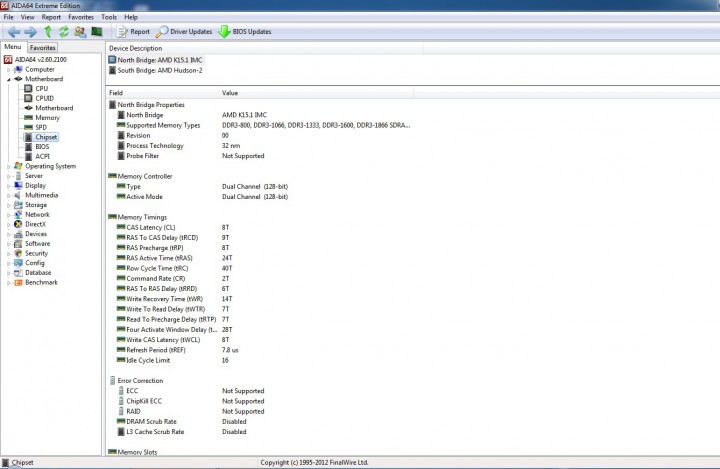Select the L3 Cache Scrub Rate row
This screenshot has width=720, height=469.
pyautogui.click(x=182, y=432)
